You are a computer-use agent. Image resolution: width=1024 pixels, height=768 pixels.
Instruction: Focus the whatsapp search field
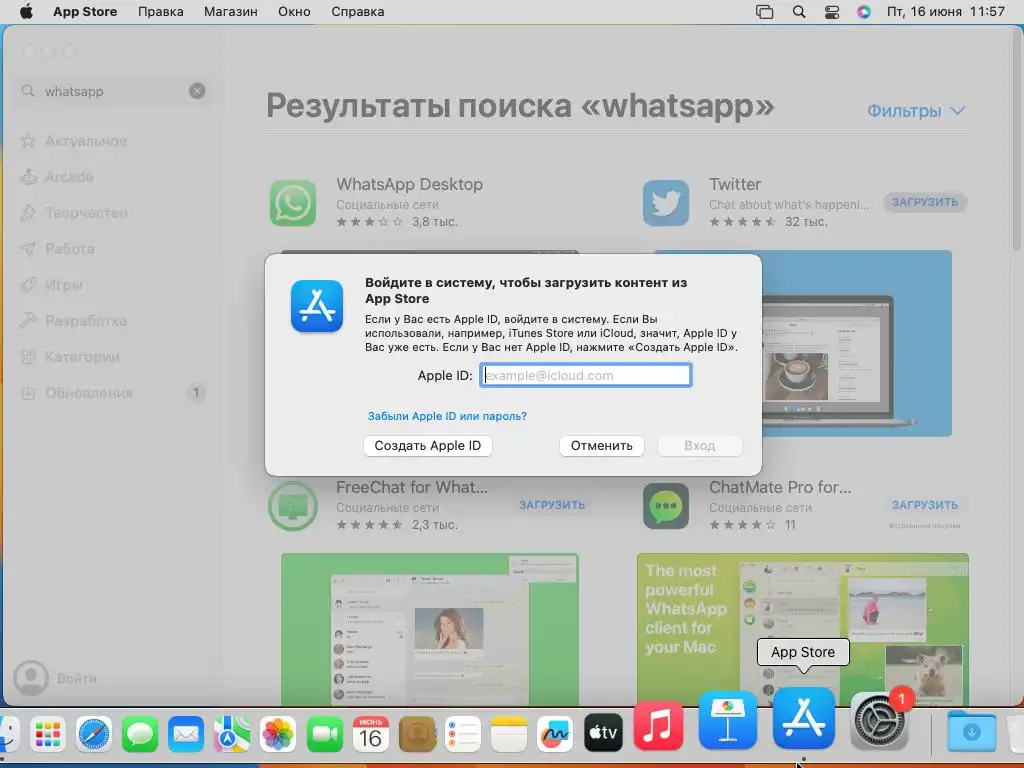click(x=114, y=91)
